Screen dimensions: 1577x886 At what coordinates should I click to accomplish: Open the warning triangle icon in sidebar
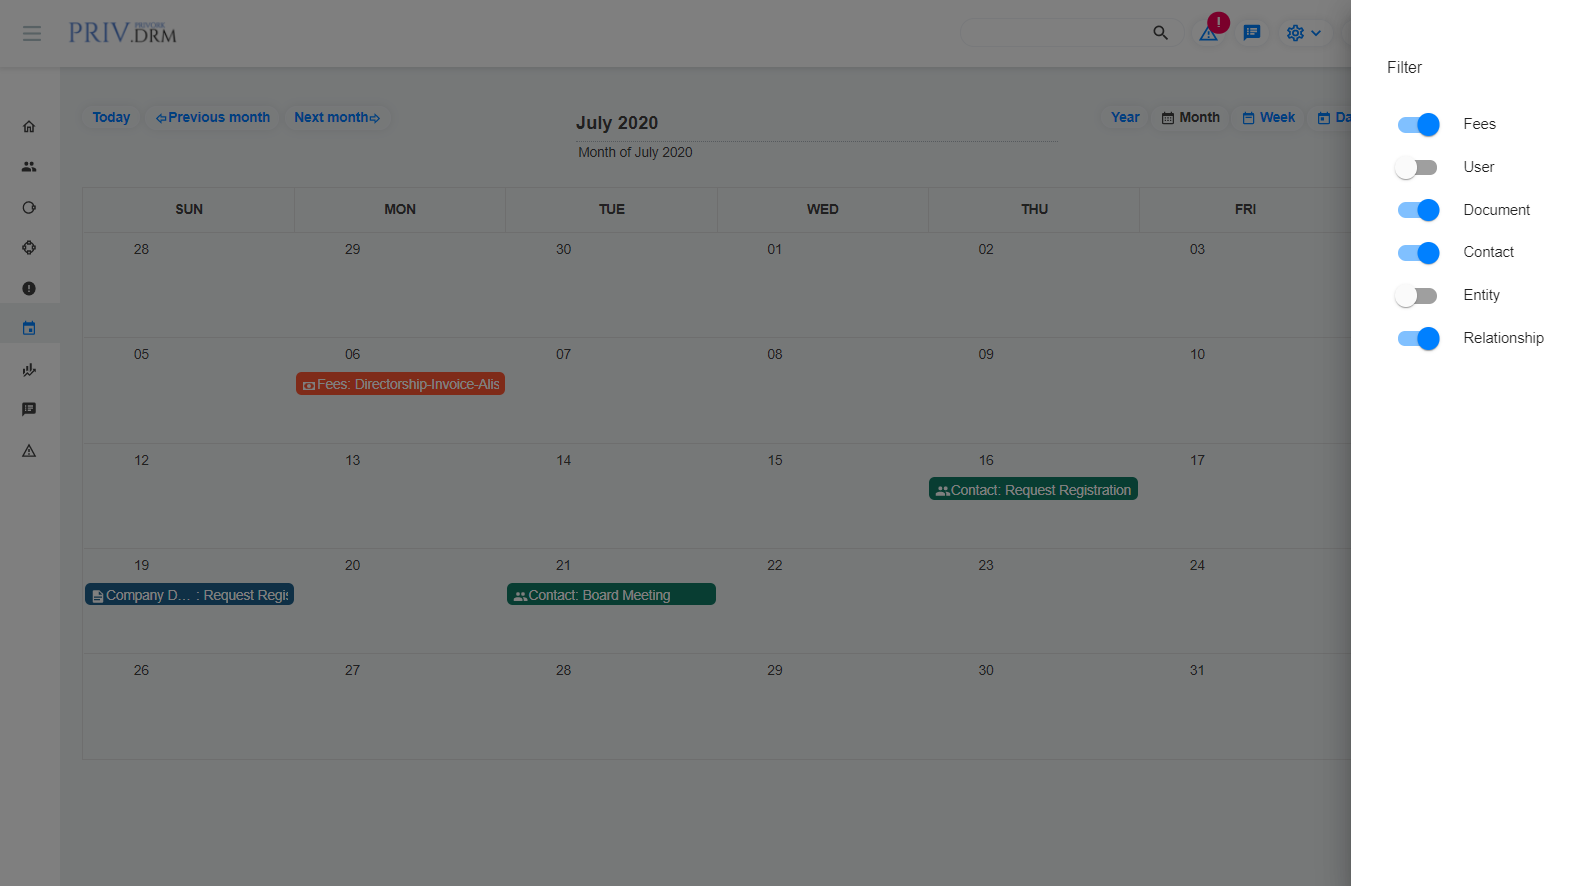pos(29,451)
